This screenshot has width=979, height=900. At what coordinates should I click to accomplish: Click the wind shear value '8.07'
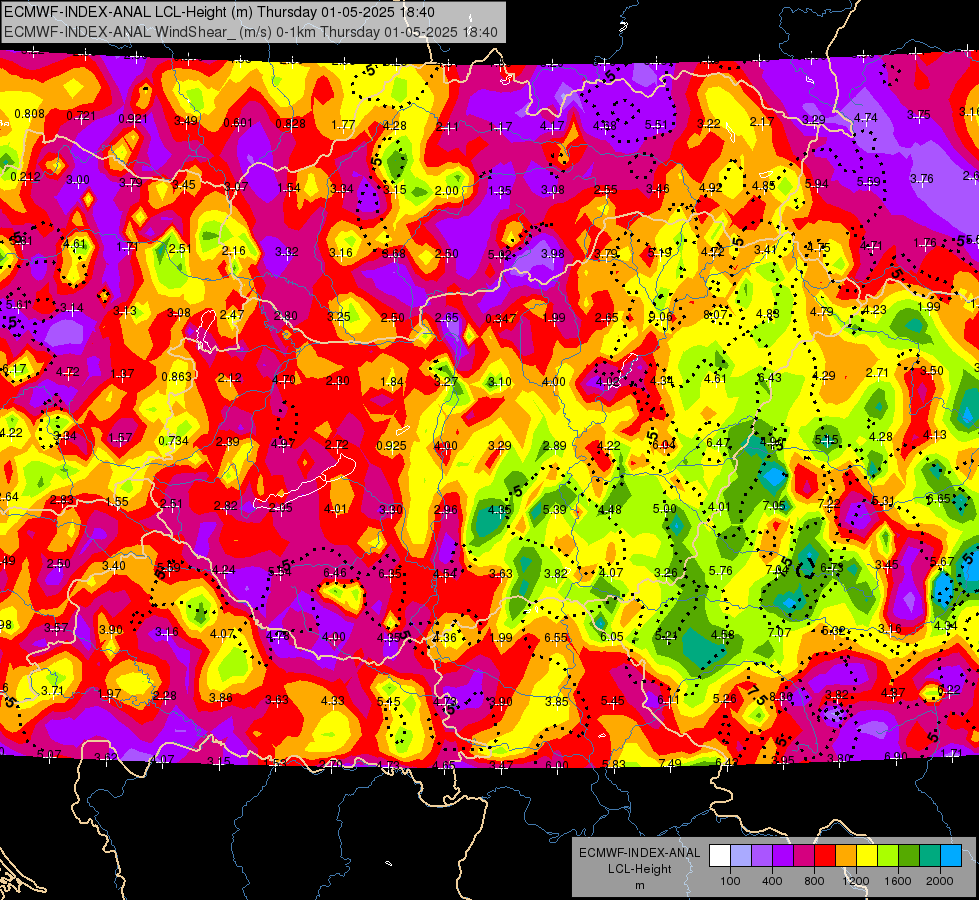[715, 315]
